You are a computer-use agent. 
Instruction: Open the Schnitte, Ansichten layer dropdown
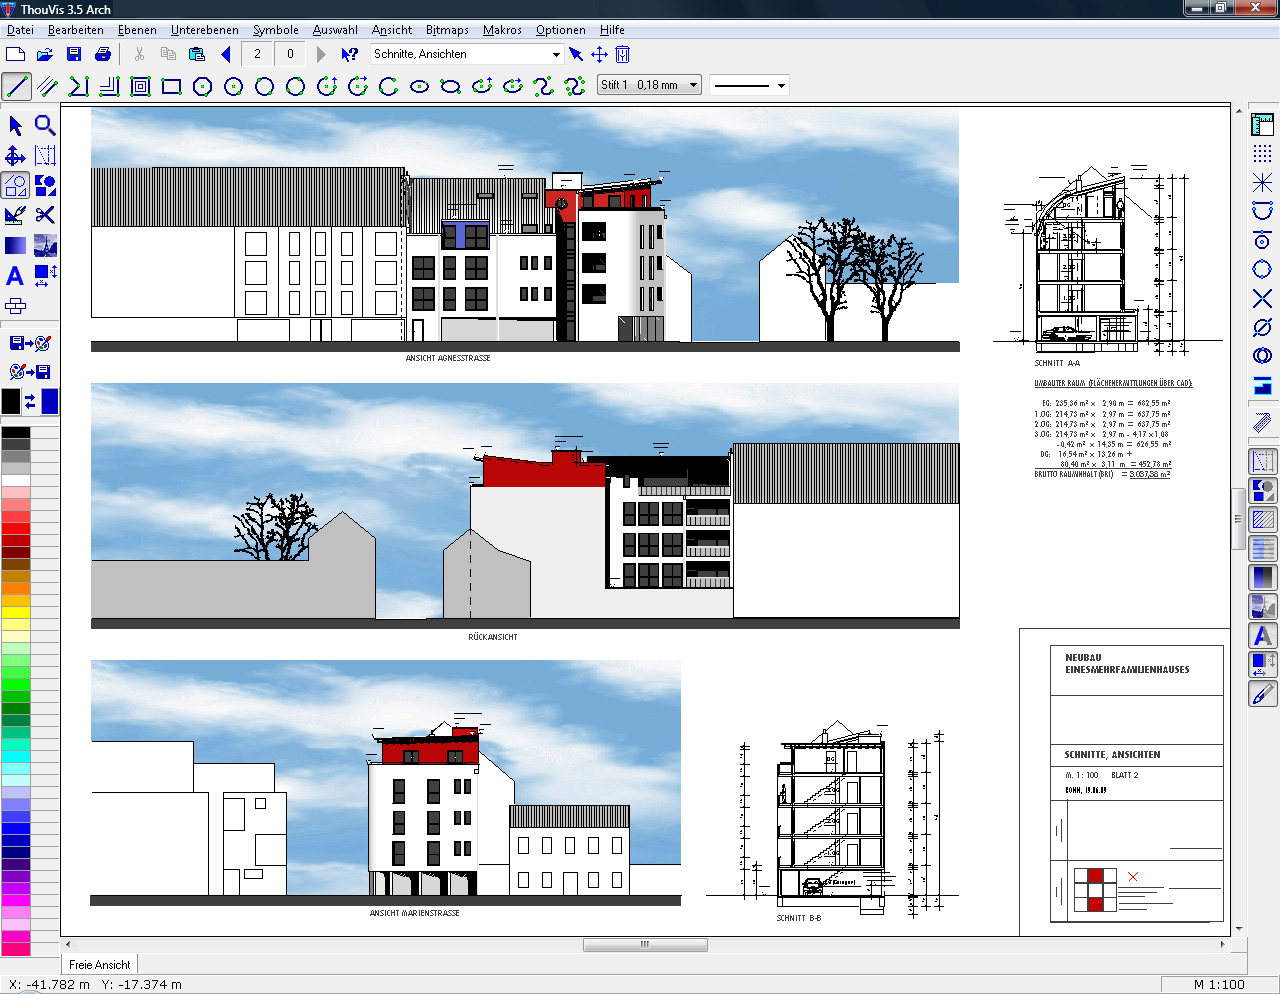[556, 54]
